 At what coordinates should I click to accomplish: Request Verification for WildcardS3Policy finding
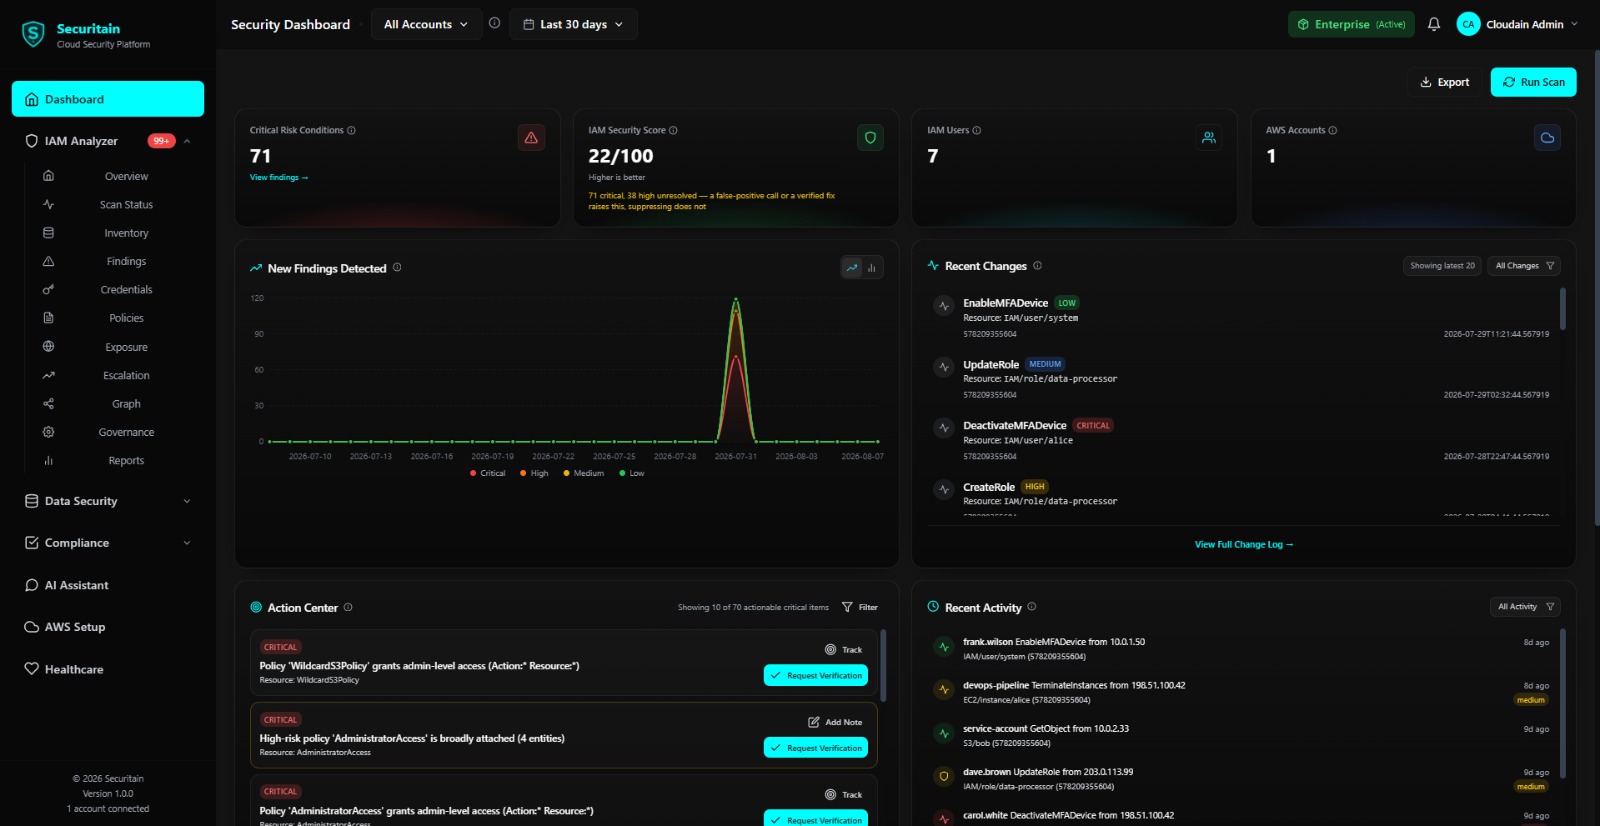pyautogui.click(x=816, y=676)
